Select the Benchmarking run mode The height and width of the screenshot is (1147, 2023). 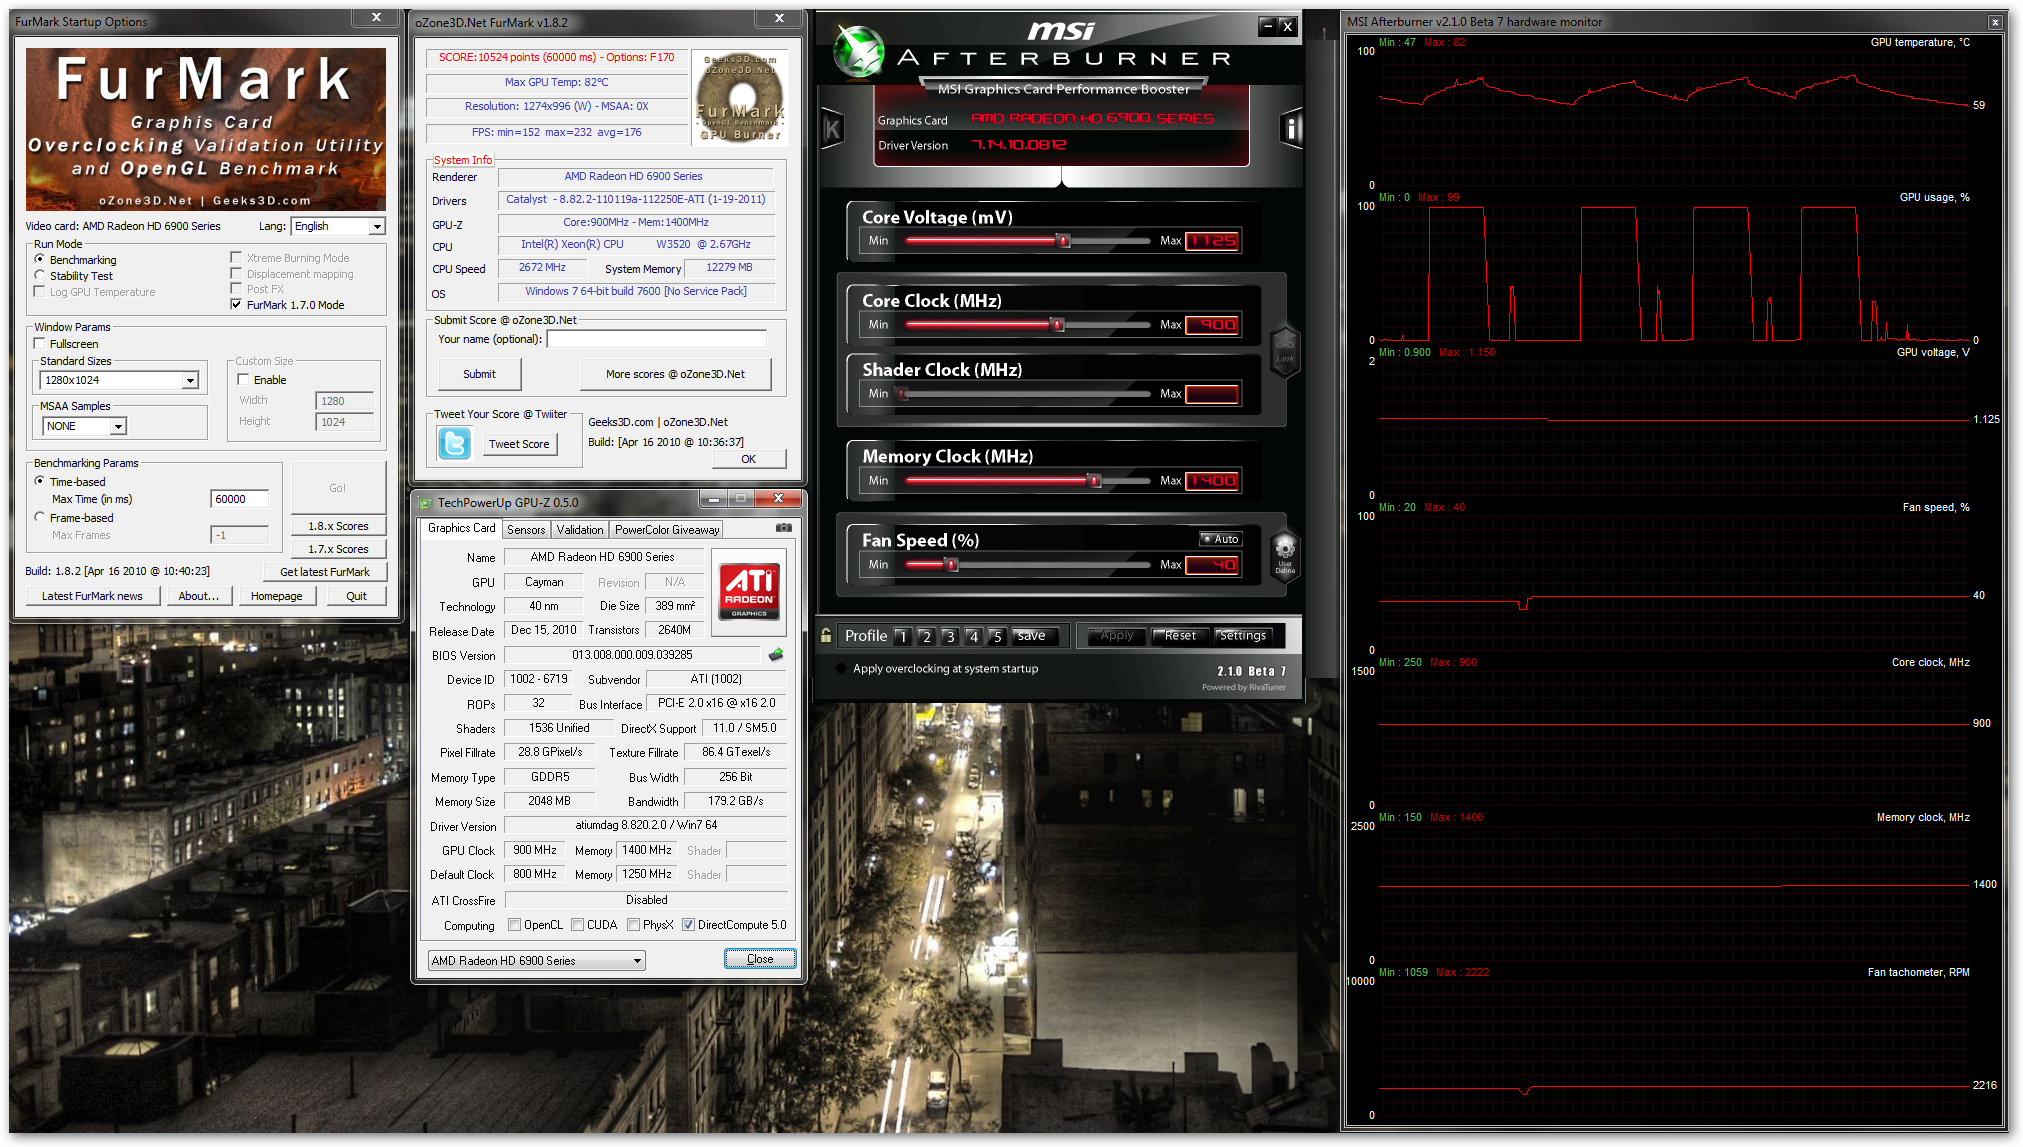(x=40, y=259)
